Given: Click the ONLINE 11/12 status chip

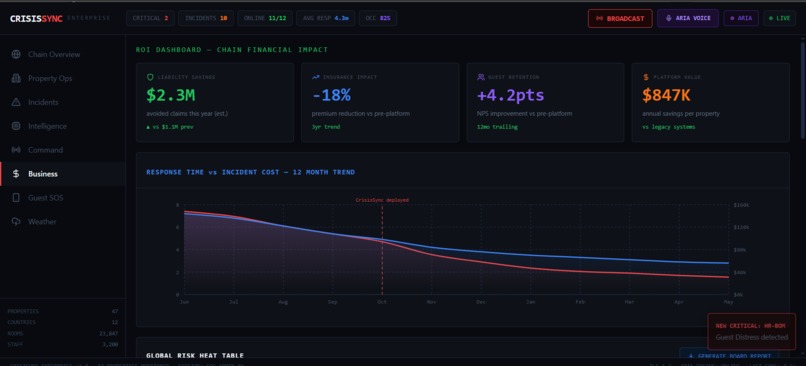Looking at the screenshot, I should [x=265, y=19].
